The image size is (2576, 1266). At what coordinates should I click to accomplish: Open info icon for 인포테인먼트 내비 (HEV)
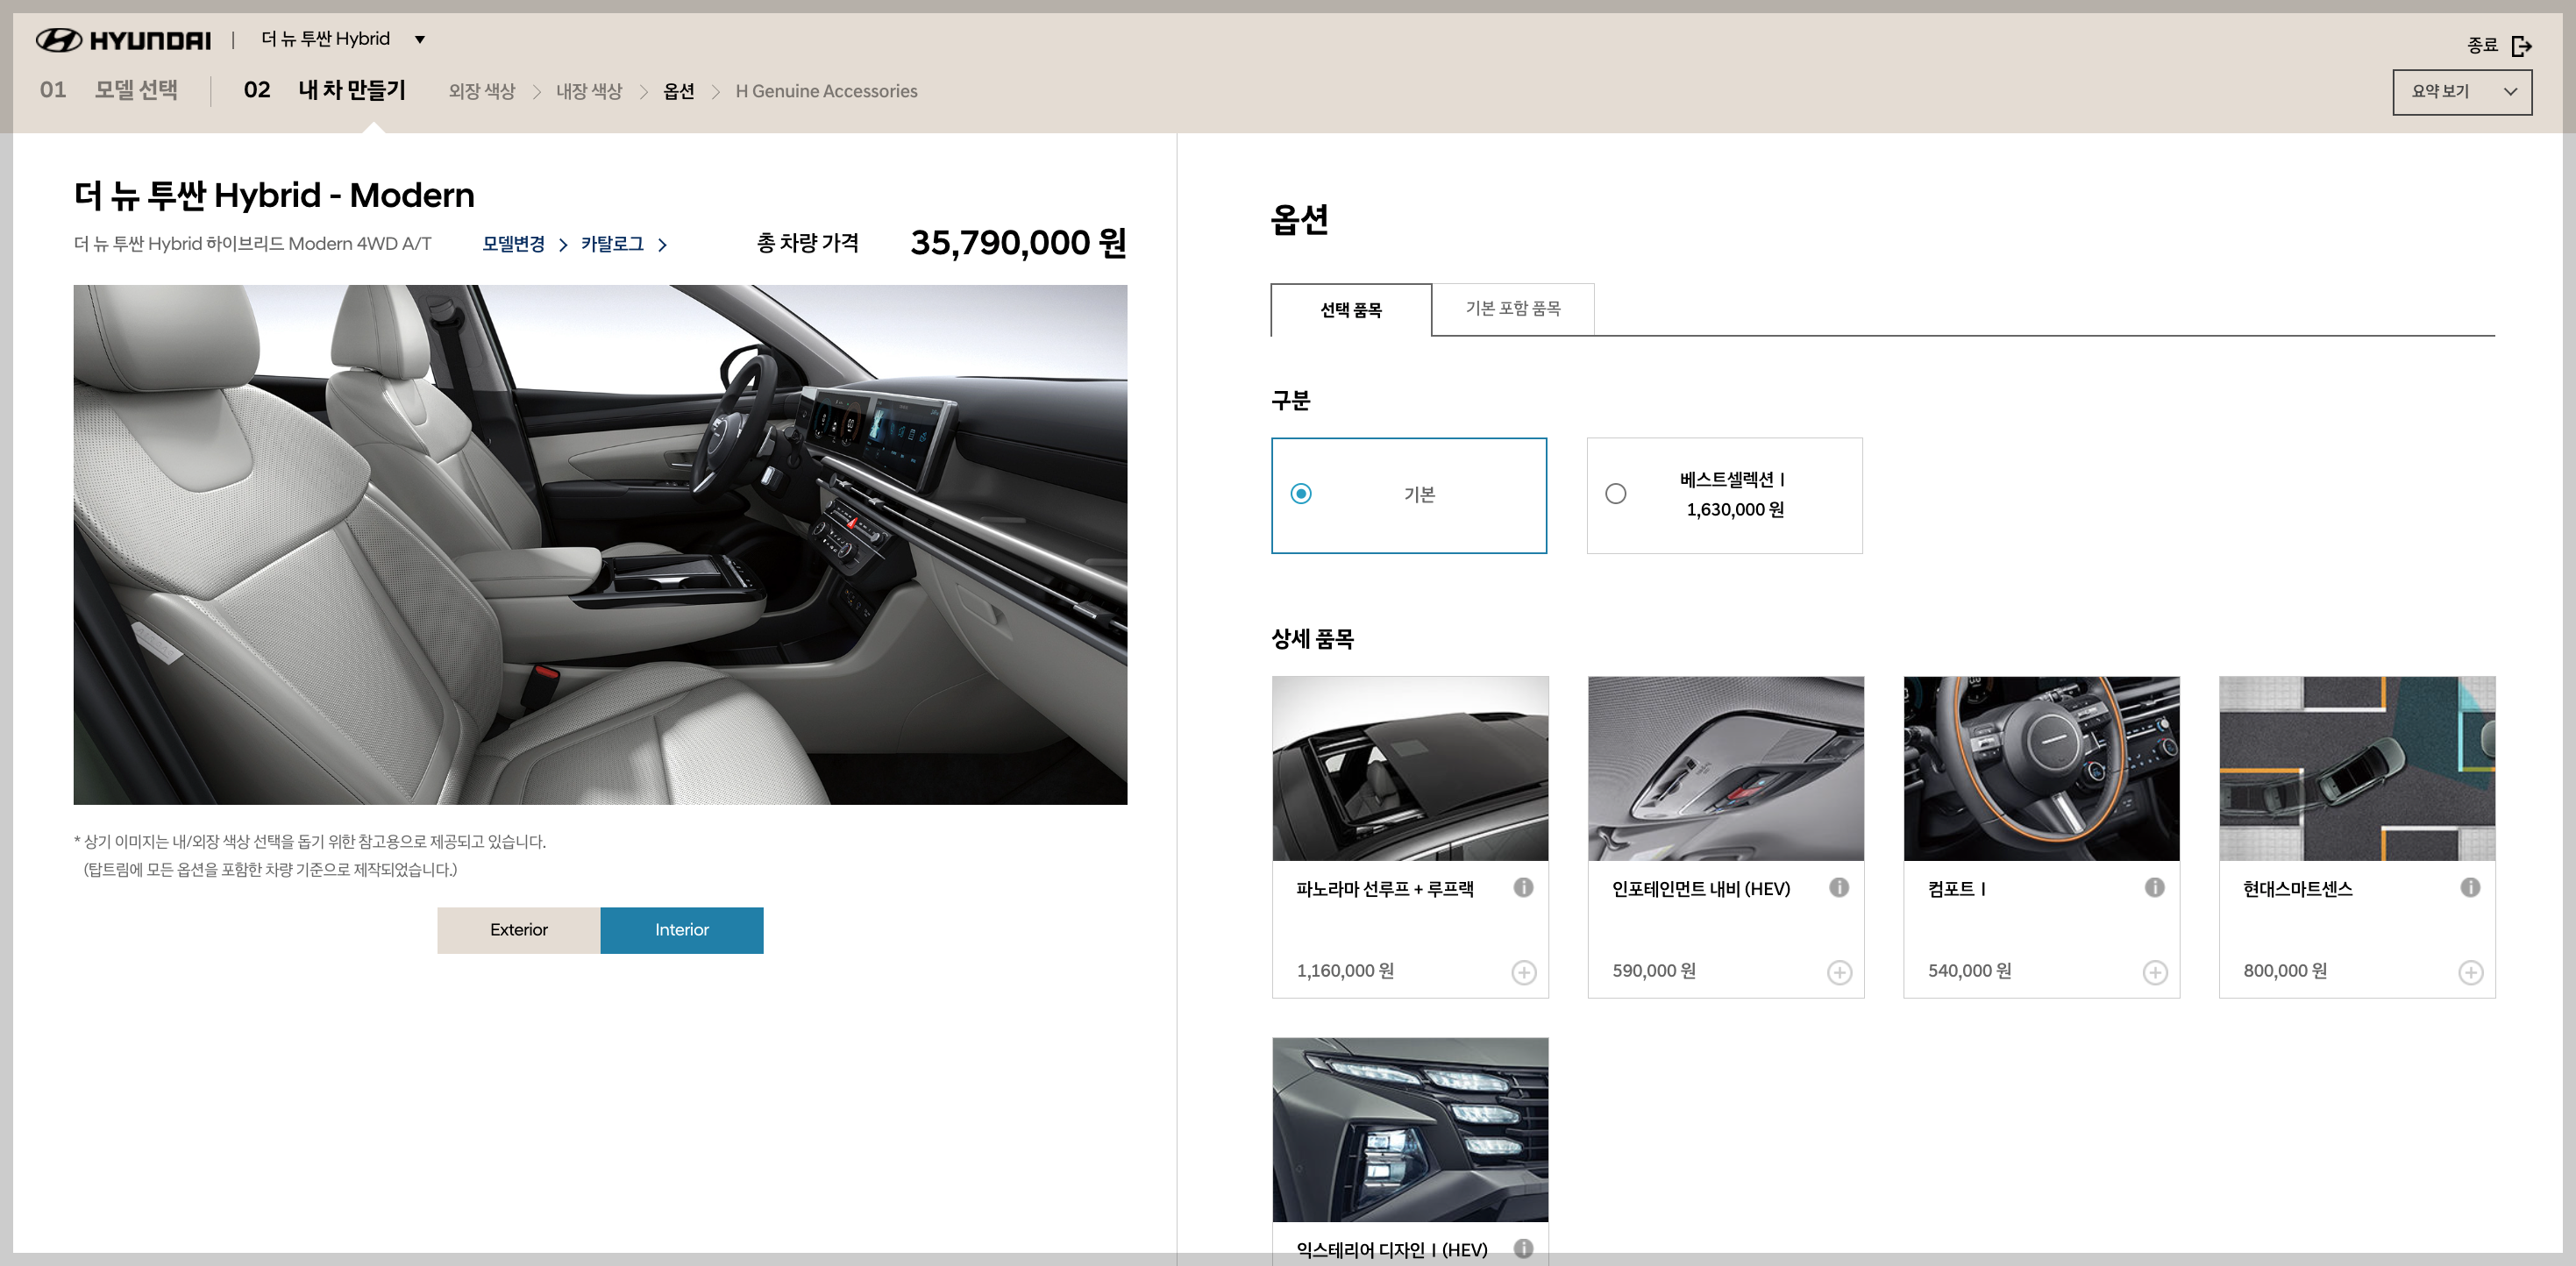[1839, 887]
